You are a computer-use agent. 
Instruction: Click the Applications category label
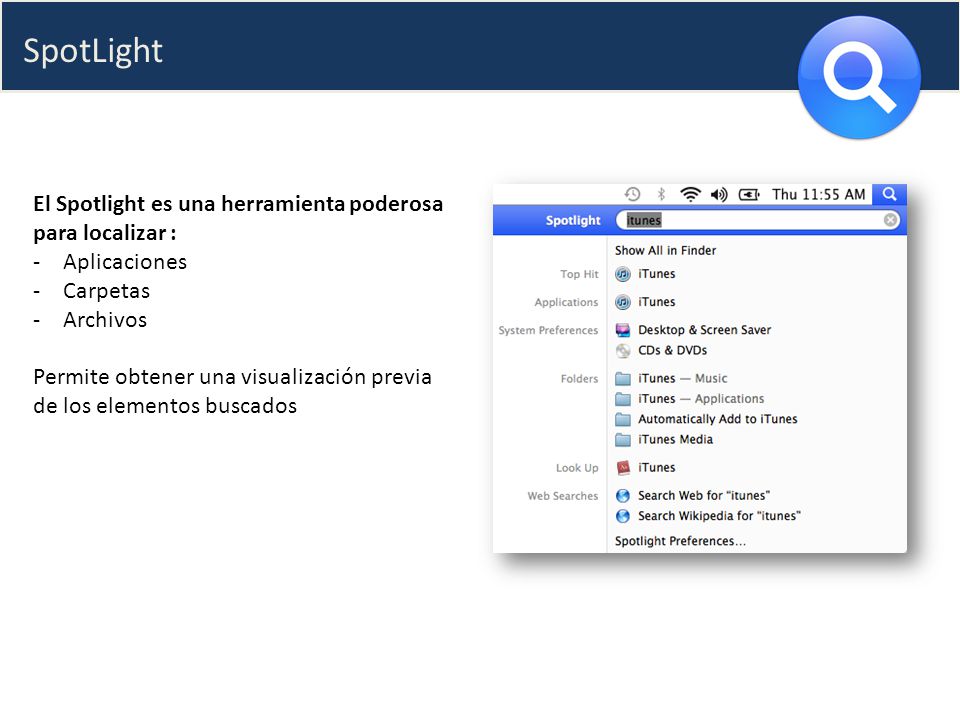566,302
